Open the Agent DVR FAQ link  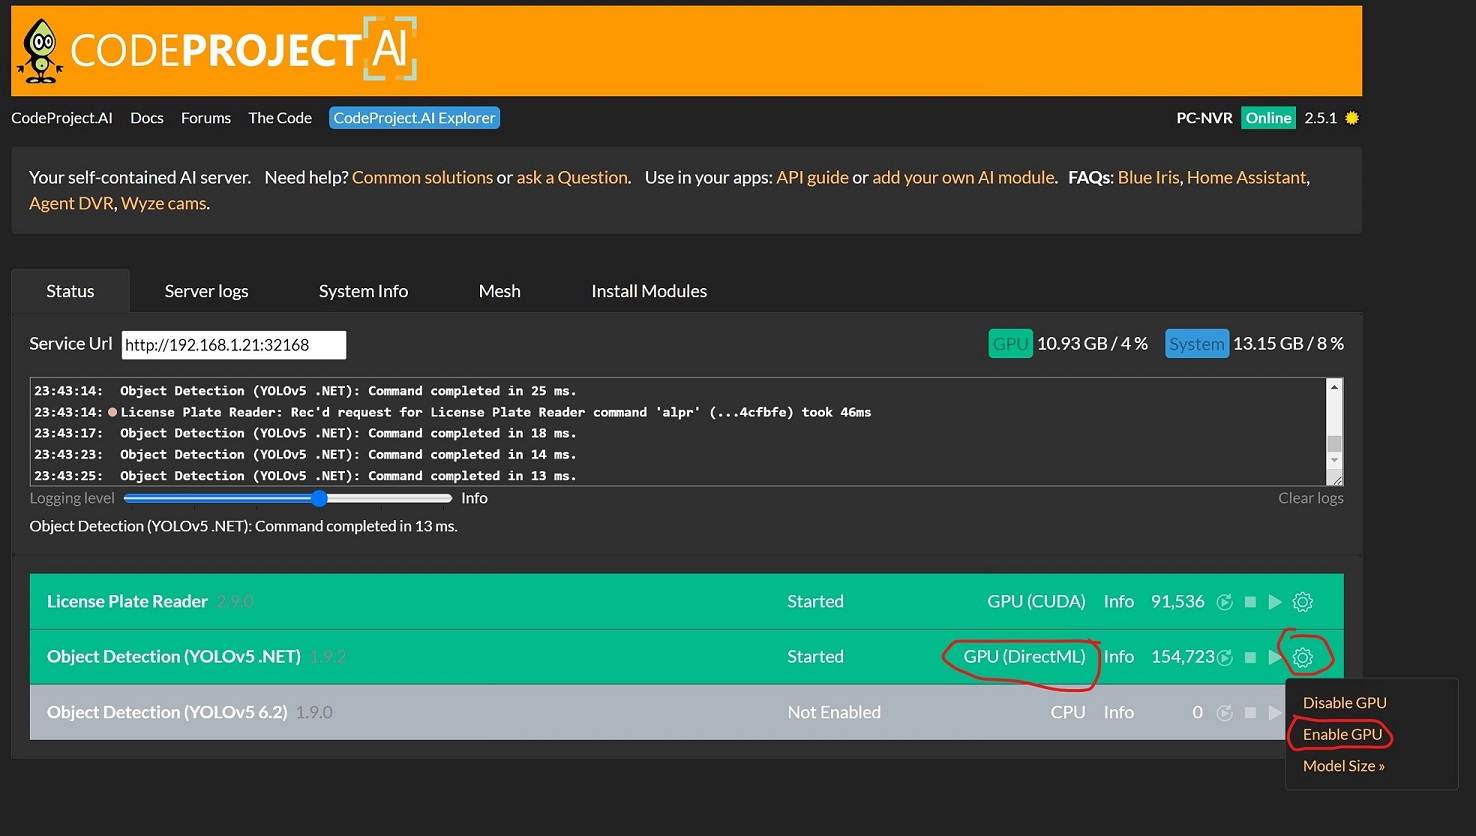[71, 203]
